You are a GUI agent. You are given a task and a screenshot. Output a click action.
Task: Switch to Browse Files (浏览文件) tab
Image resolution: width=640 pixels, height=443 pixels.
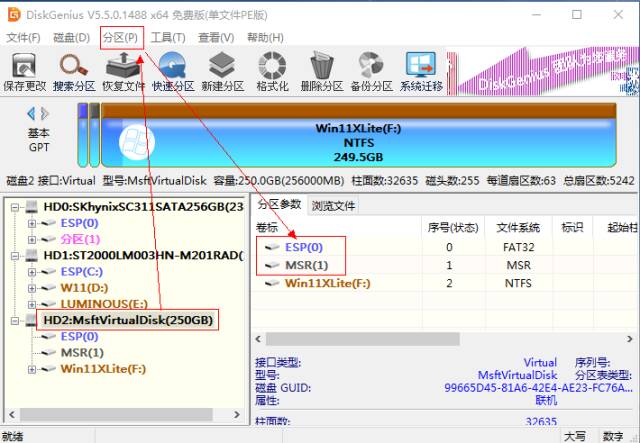(x=333, y=206)
